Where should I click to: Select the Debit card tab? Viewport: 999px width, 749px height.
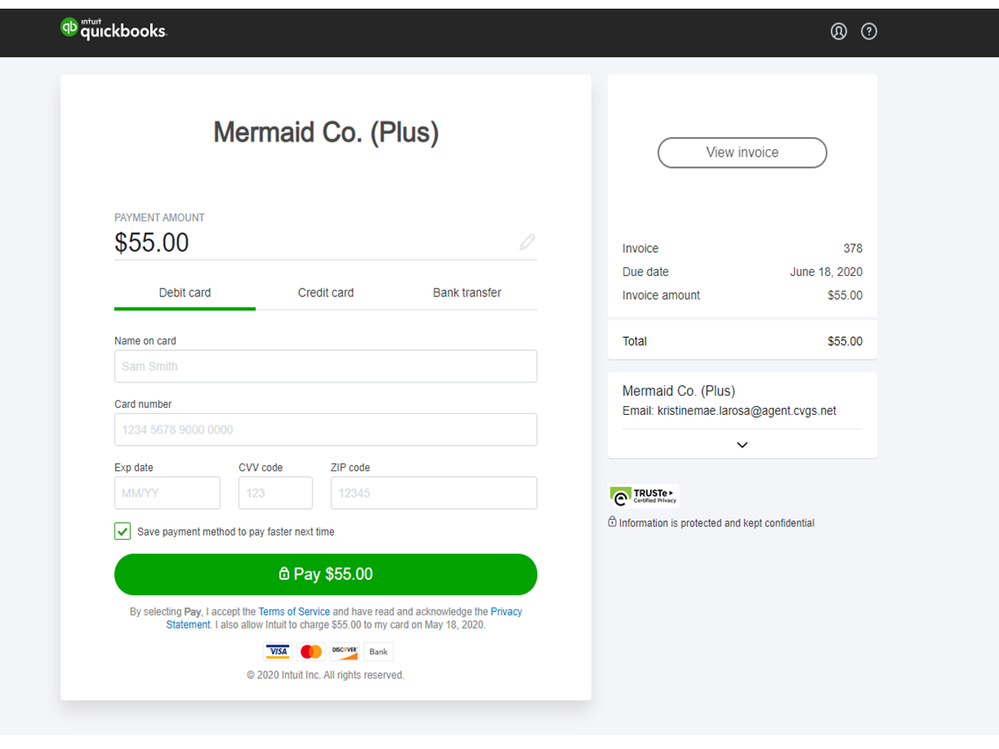pyautogui.click(x=185, y=293)
